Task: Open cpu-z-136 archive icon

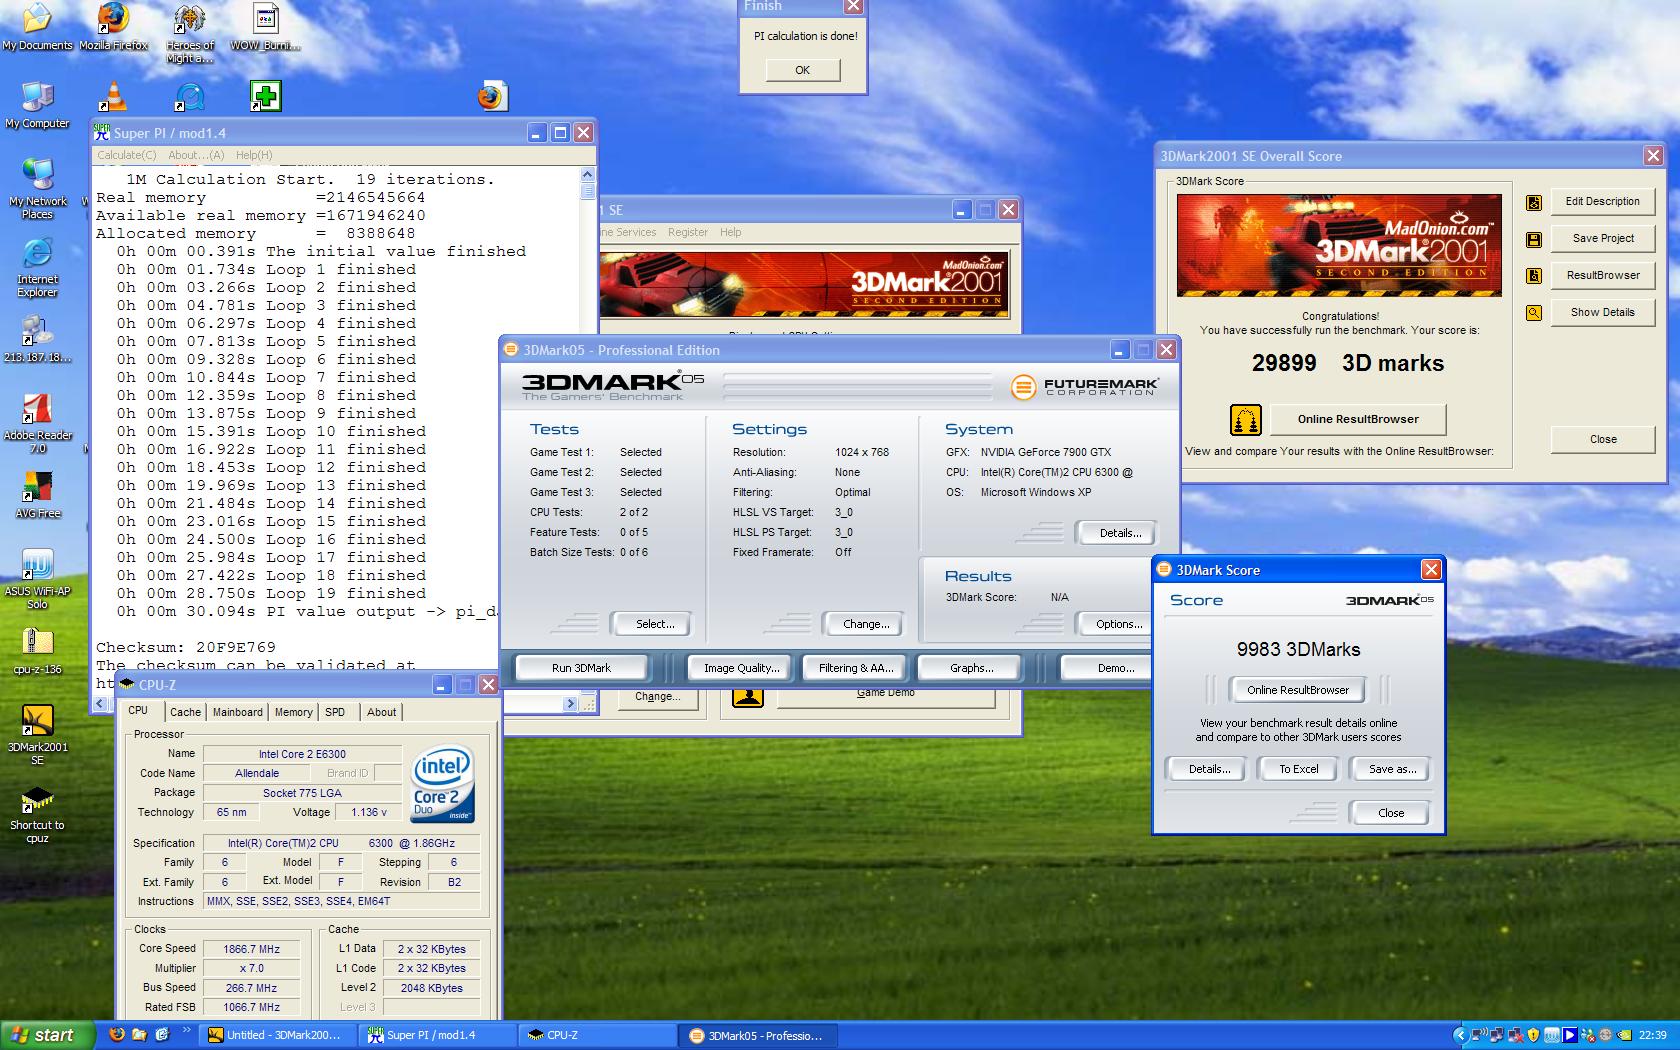Action: point(37,651)
